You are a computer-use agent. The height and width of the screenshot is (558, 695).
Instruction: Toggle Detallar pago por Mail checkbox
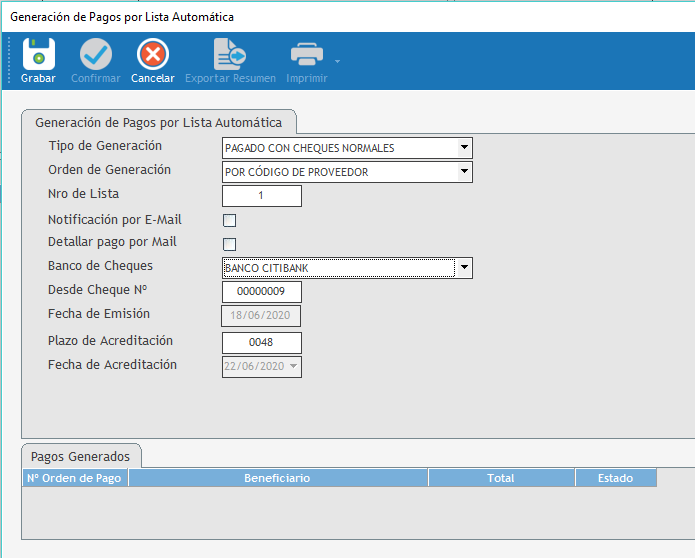(229, 244)
